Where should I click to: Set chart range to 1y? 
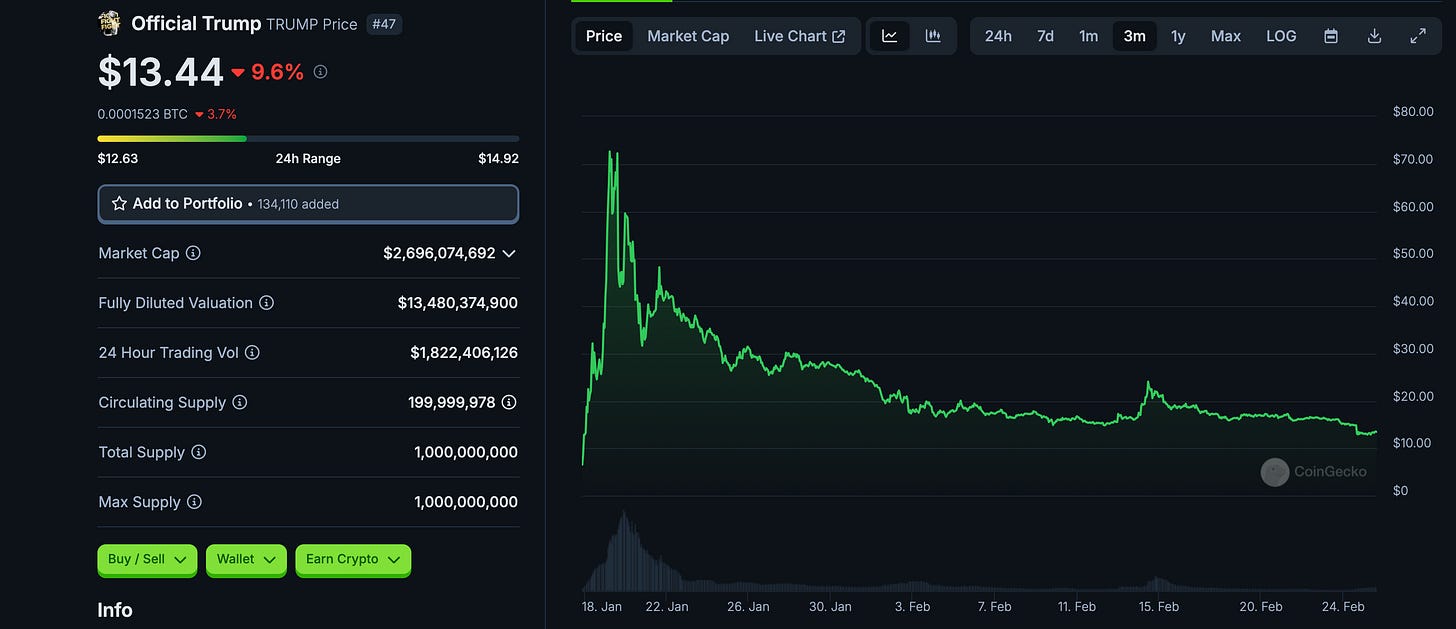(1178, 36)
